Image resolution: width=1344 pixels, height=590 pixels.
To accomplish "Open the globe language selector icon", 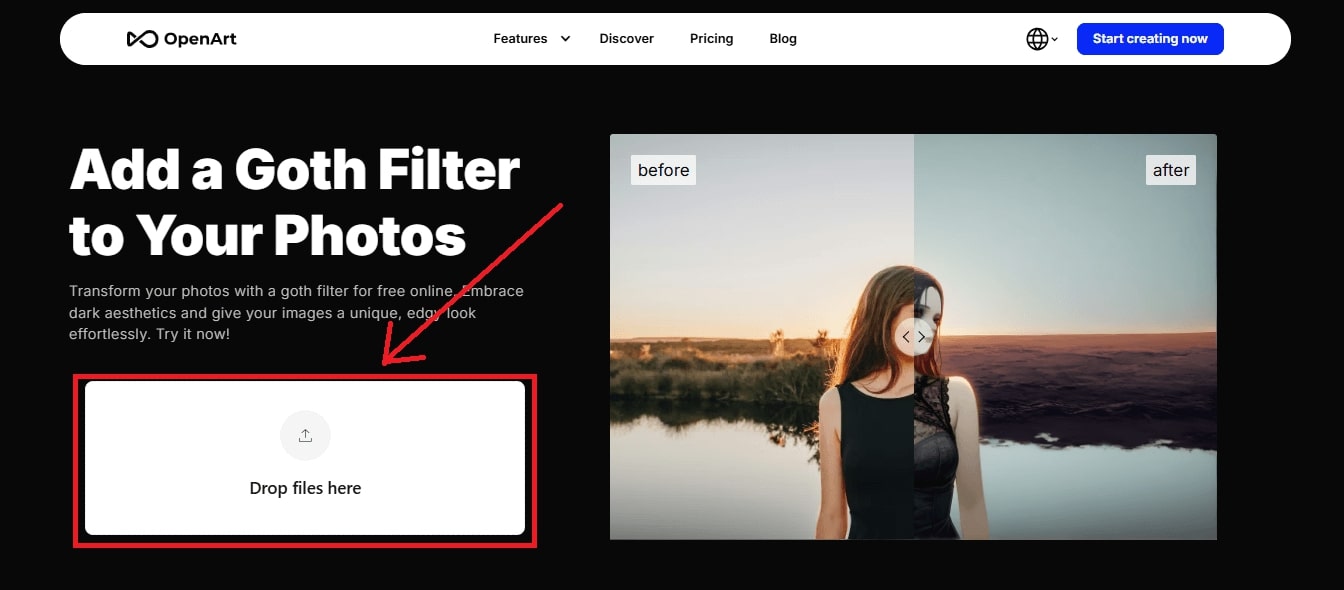I will 1036,38.
